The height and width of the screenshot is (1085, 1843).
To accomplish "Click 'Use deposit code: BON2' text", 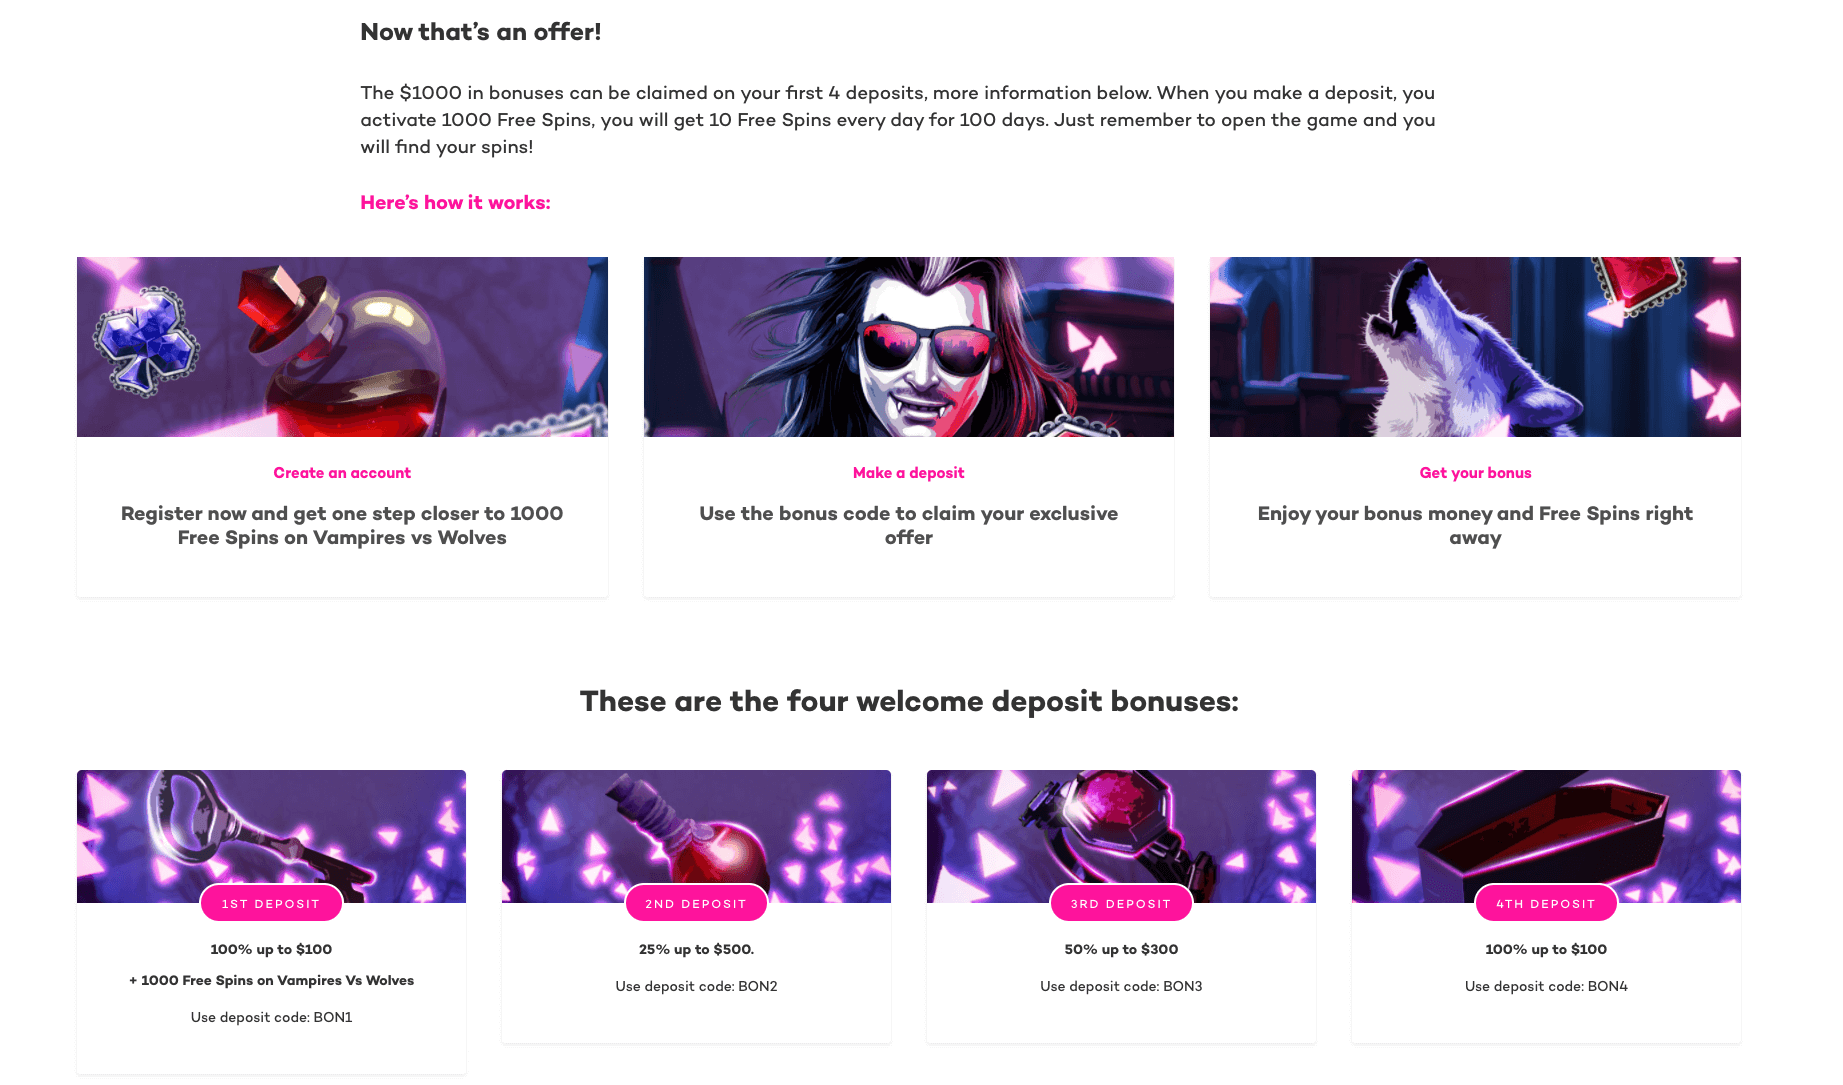I will coord(696,986).
